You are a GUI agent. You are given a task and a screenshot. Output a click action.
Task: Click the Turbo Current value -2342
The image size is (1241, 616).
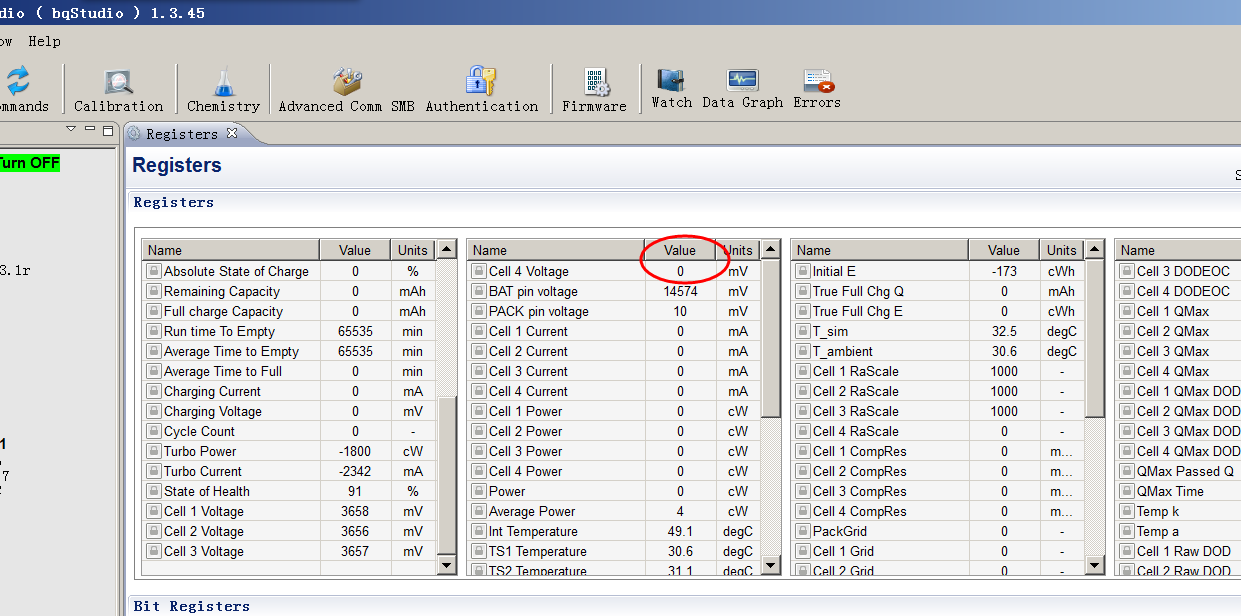355,471
